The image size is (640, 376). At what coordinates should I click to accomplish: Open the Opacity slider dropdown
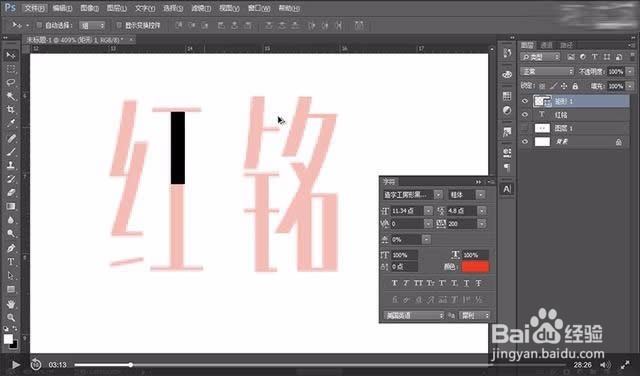click(629, 71)
